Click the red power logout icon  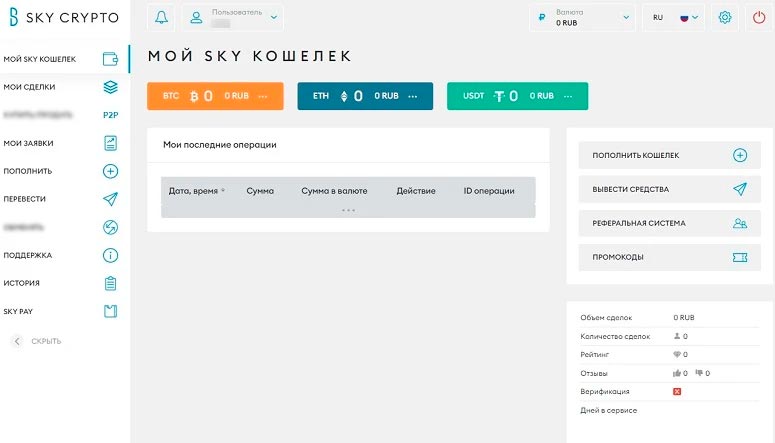758,18
